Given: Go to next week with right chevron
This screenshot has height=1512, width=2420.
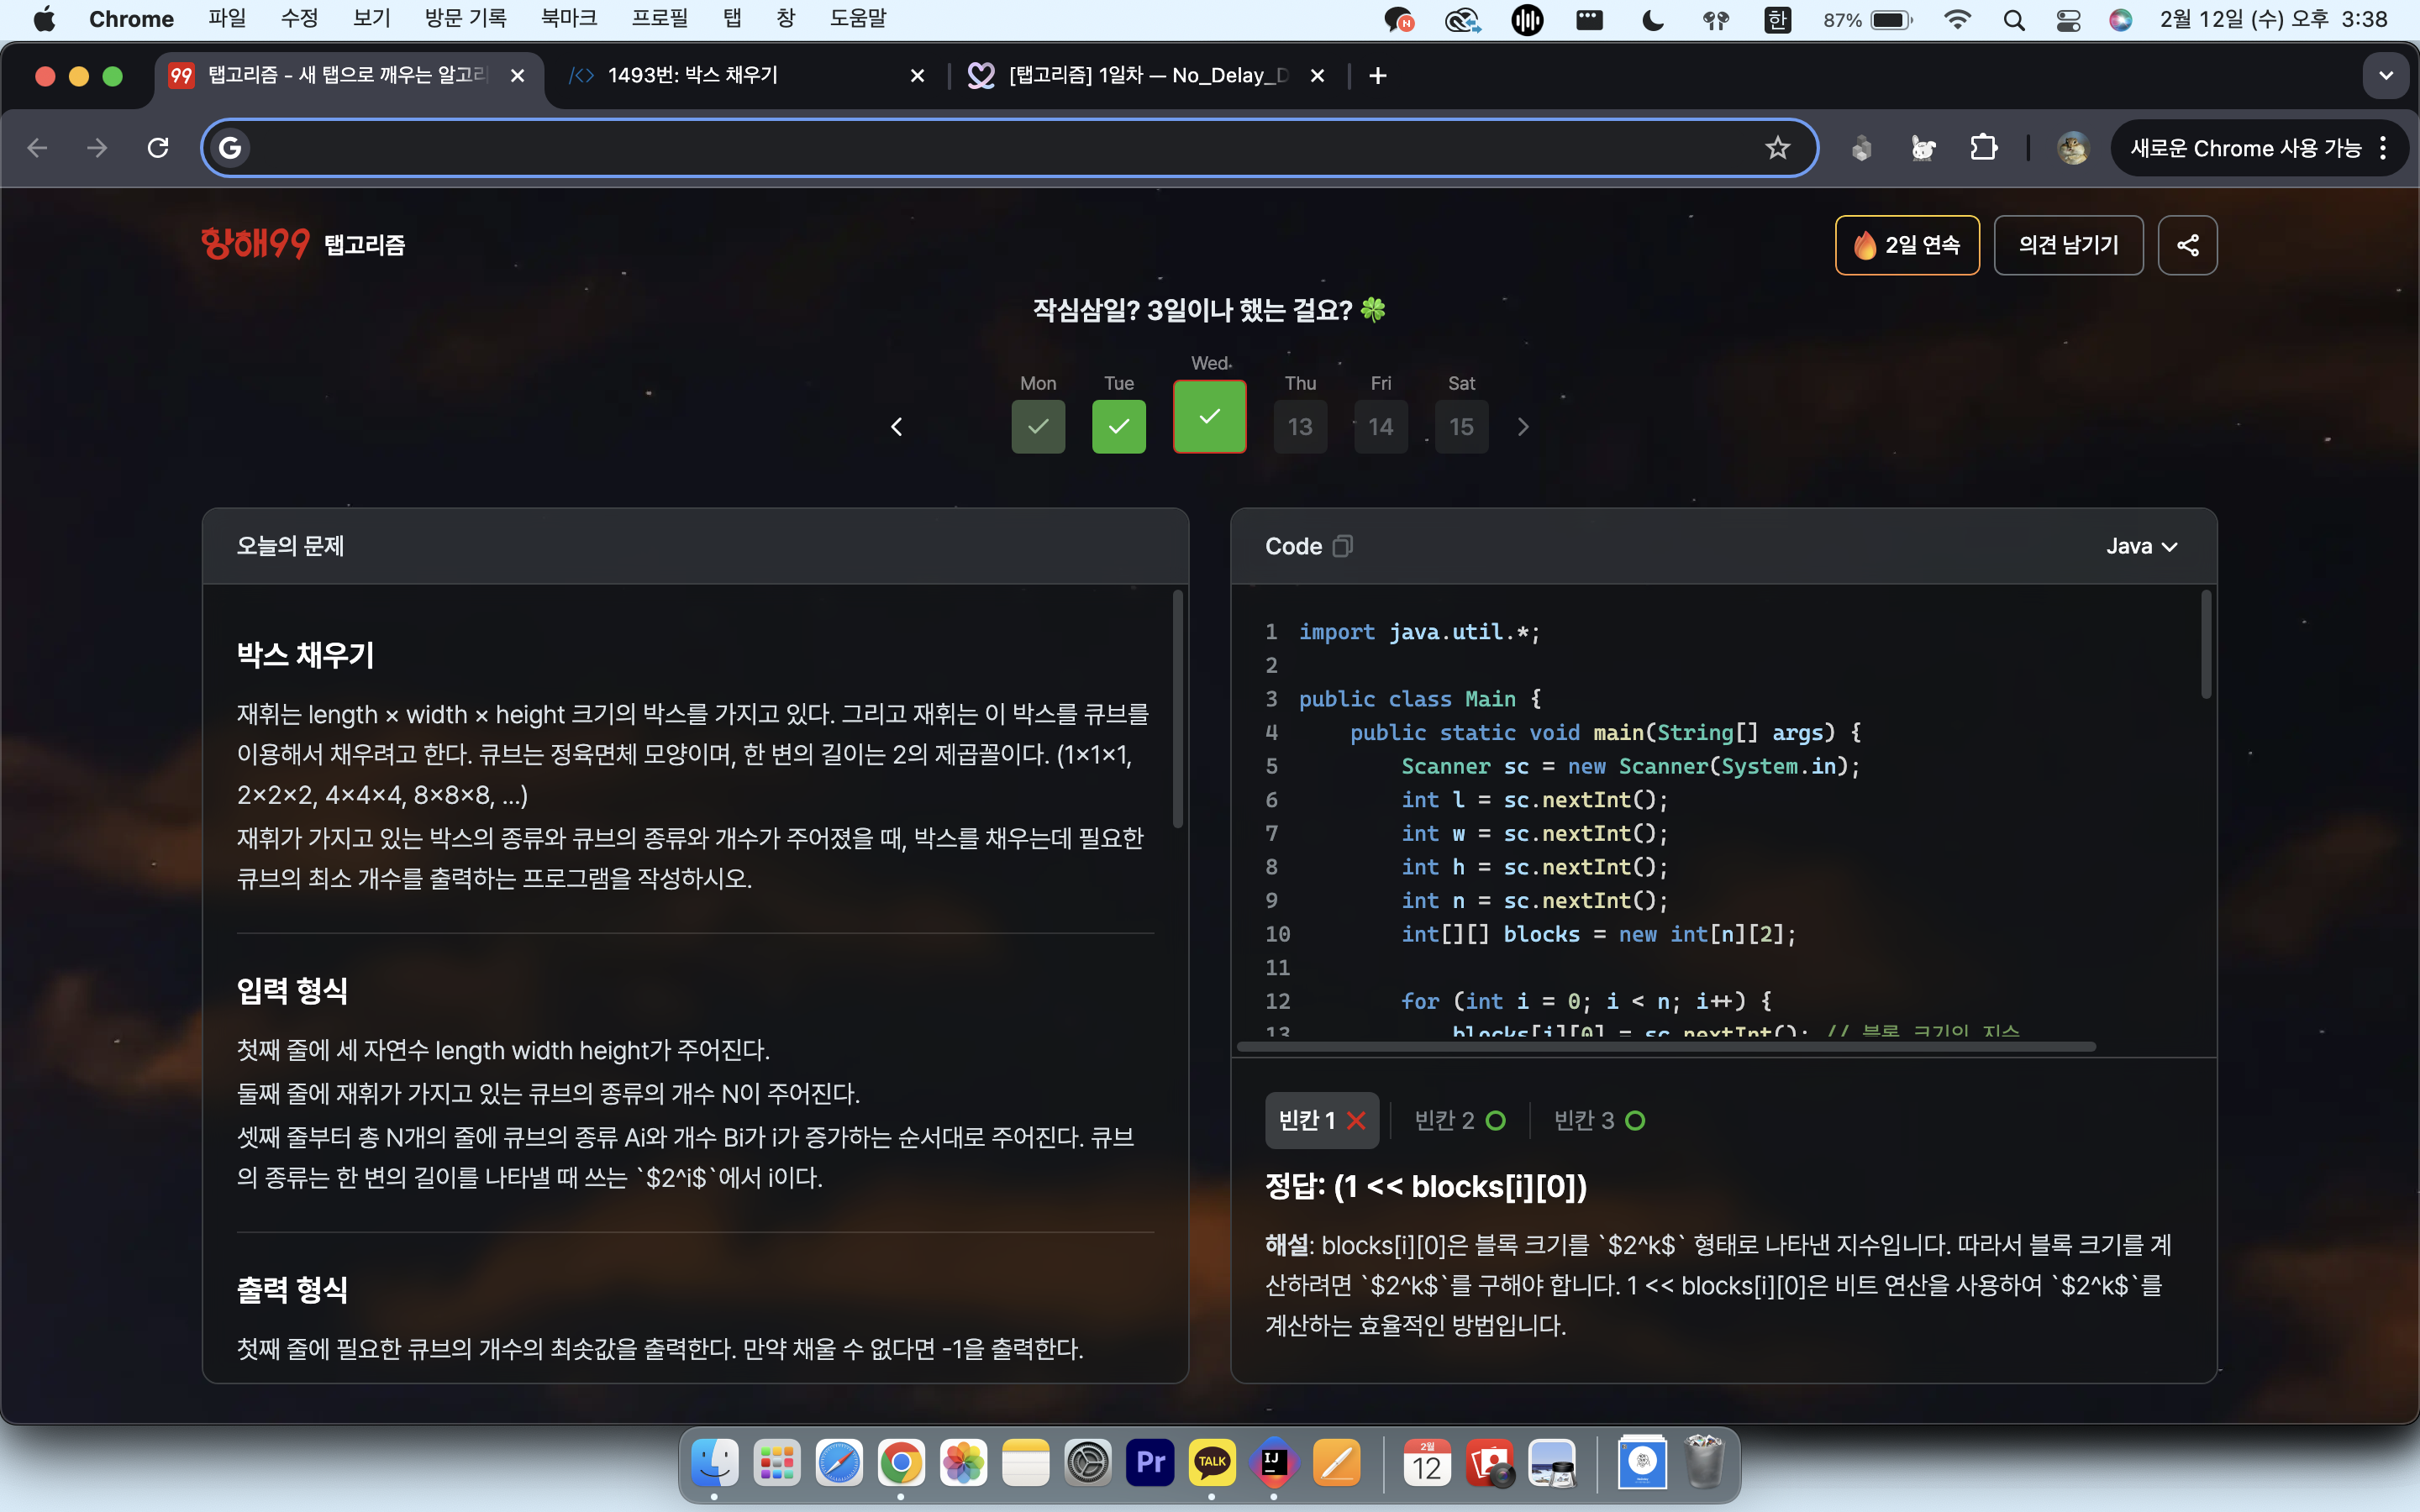Looking at the screenshot, I should pyautogui.click(x=1523, y=427).
